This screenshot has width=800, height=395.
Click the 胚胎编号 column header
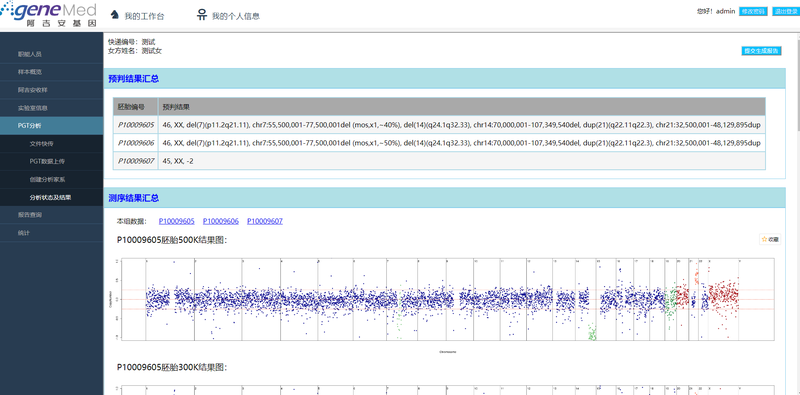(136, 107)
